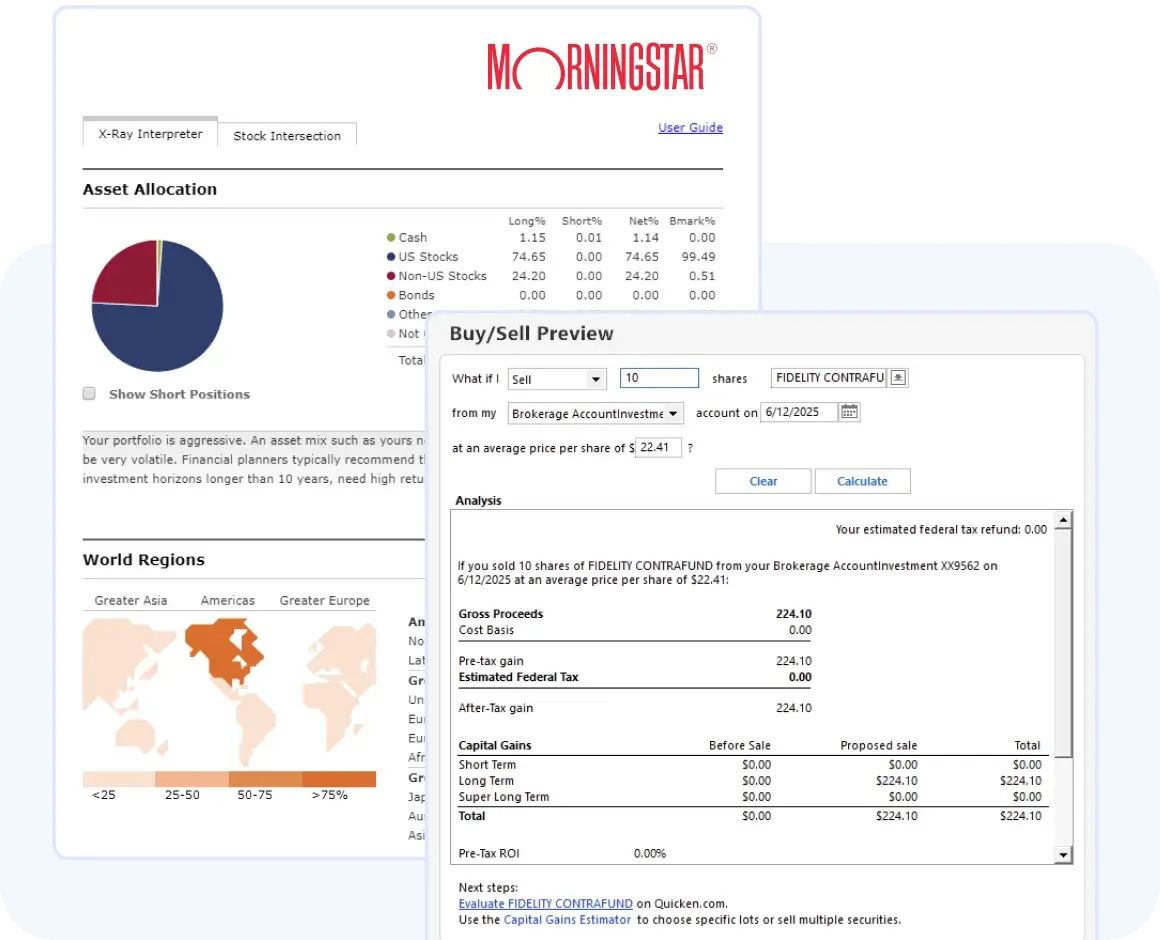Click the security lookup icon beside FIDELITY CONTRAFUND
The image size is (1160, 940).
pyautogui.click(x=898, y=377)
